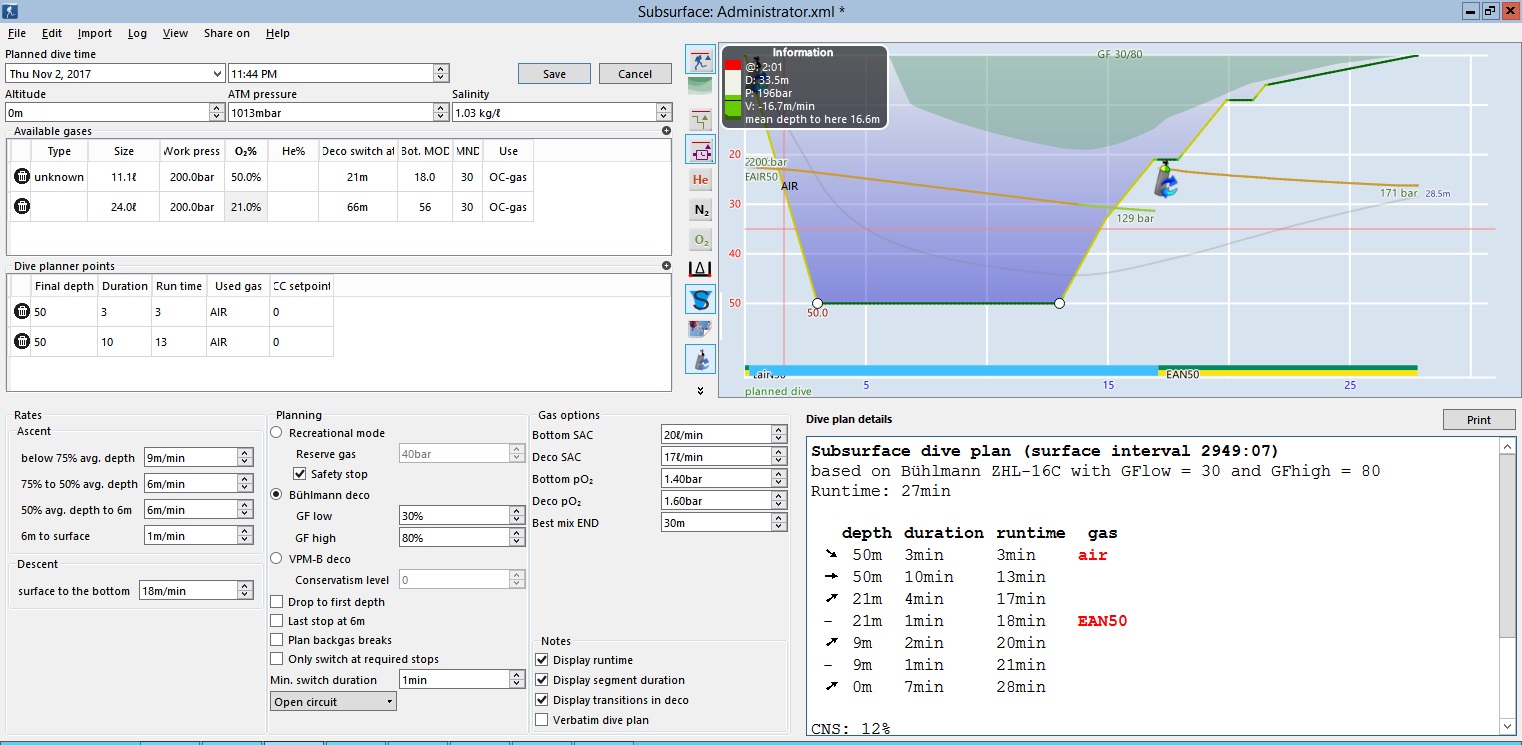Open the Import menu

[95, 33]
